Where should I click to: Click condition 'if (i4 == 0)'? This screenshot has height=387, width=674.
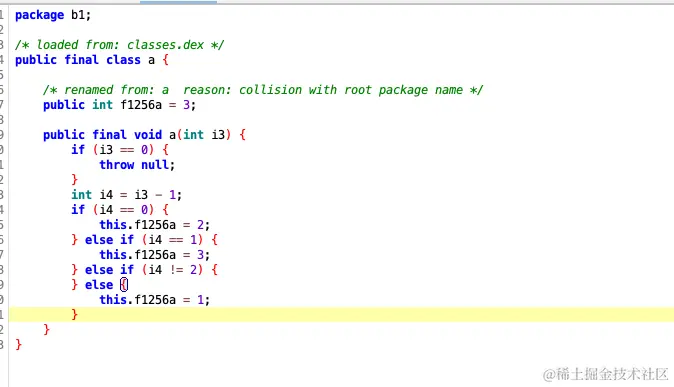coord(113,210)
